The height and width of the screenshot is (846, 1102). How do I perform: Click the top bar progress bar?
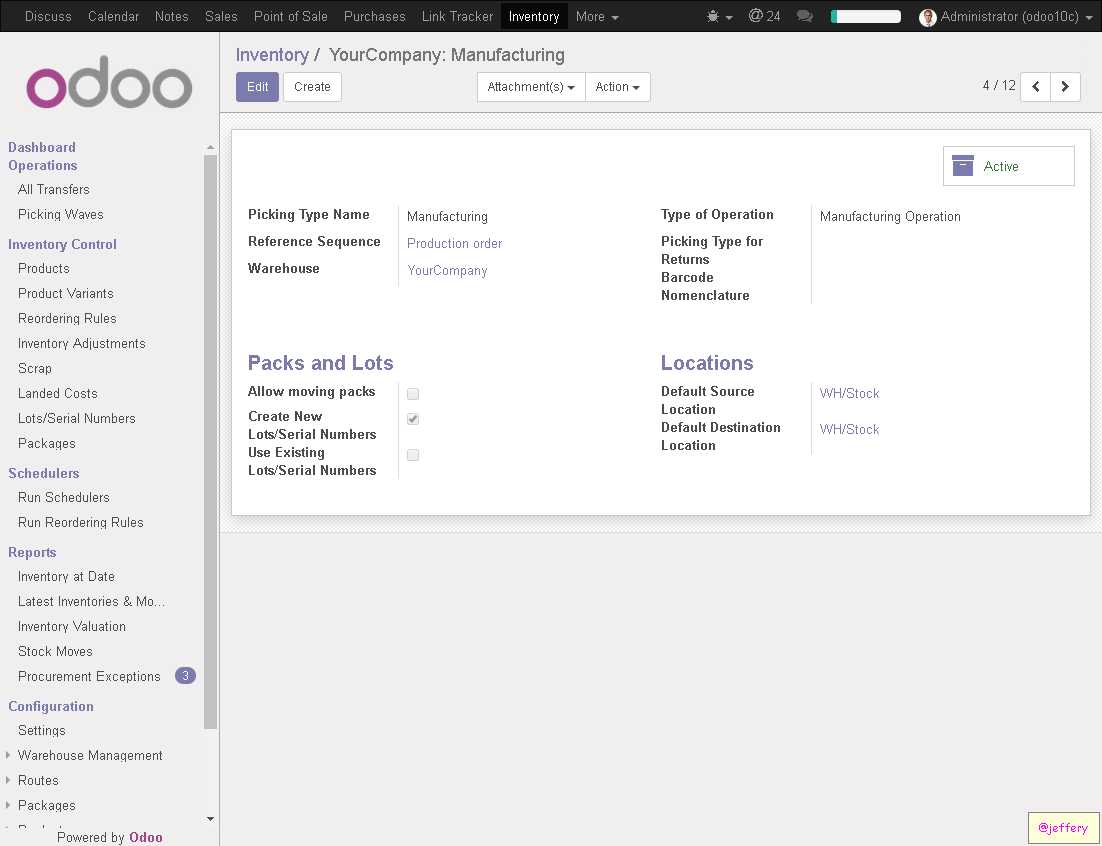click(865, 16)
